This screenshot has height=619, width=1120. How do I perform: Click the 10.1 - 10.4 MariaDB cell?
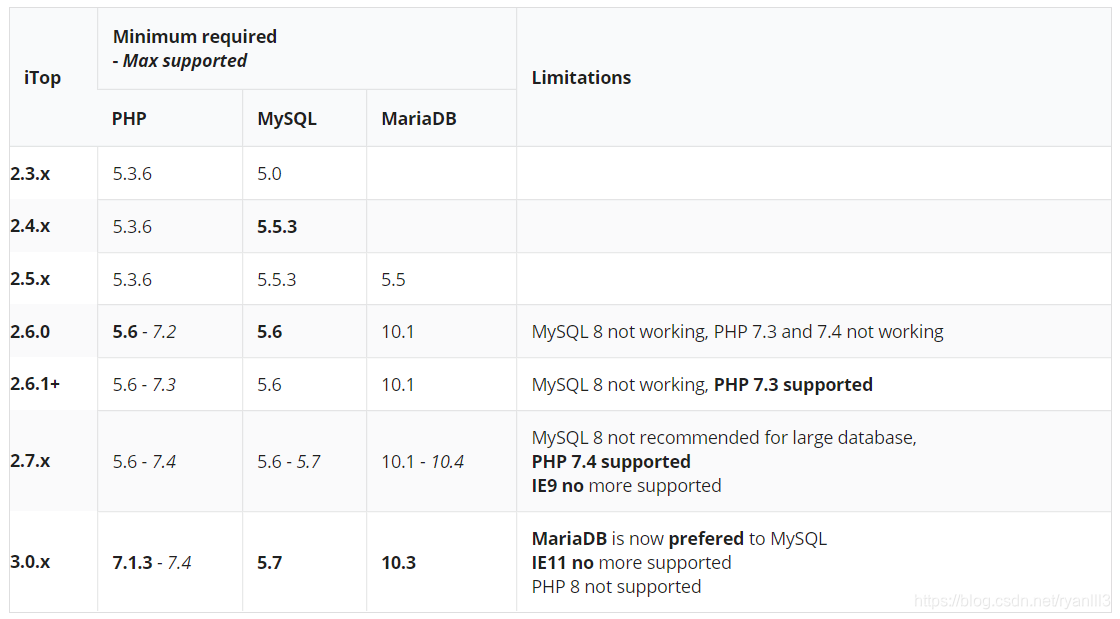pyautogui.click(x=422, y=461)
